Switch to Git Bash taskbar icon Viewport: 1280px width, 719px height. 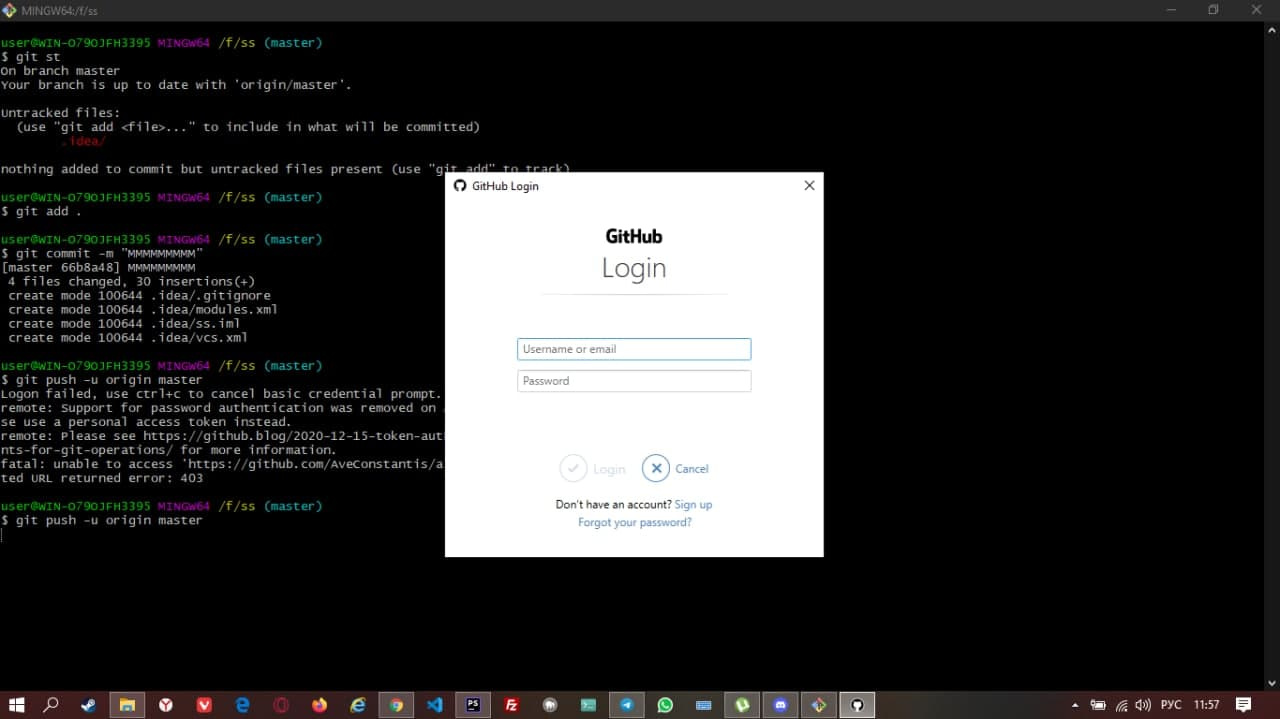(x=818, y=705)
